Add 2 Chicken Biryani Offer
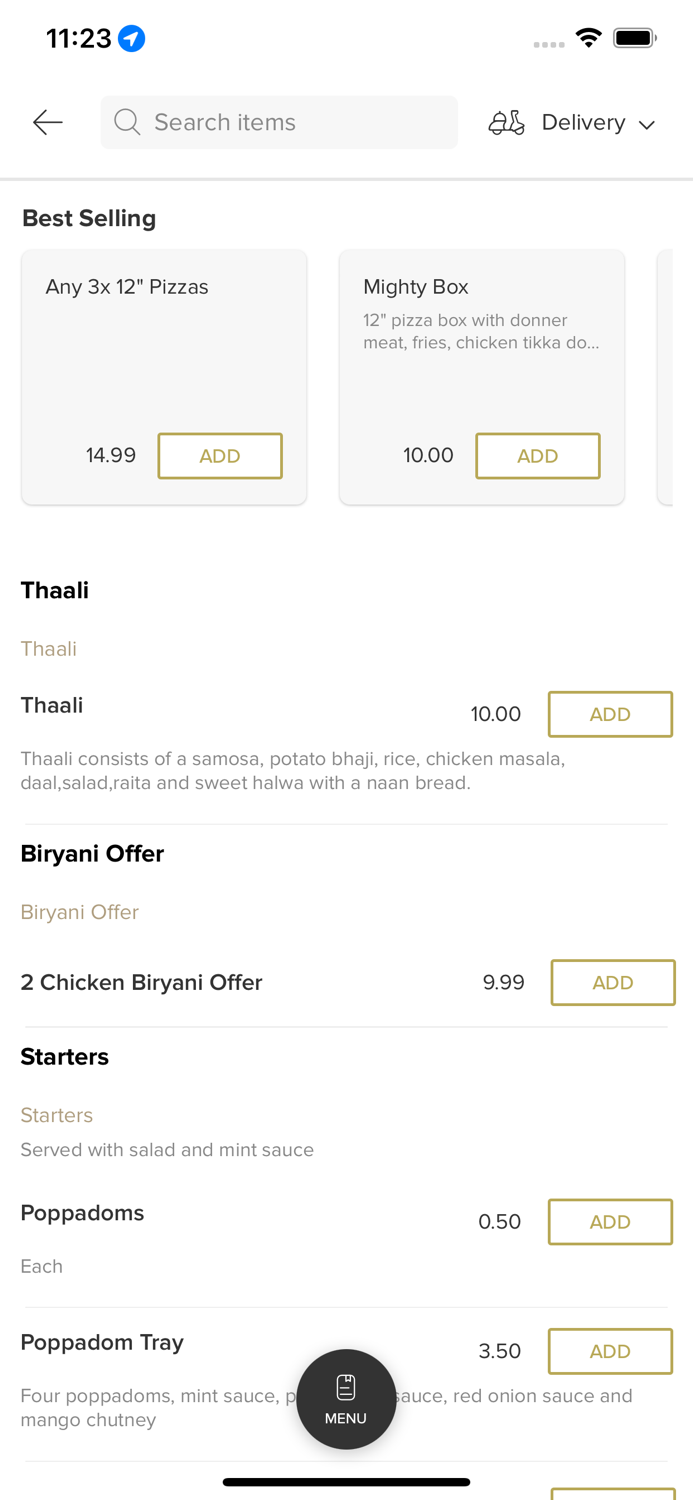 [612, 983]
